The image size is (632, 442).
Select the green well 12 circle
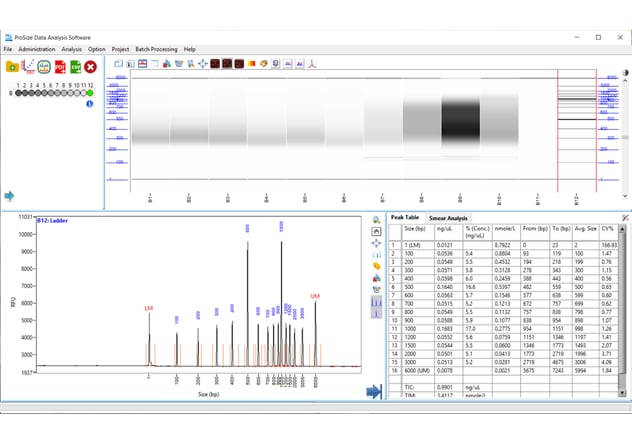(89, 93)
